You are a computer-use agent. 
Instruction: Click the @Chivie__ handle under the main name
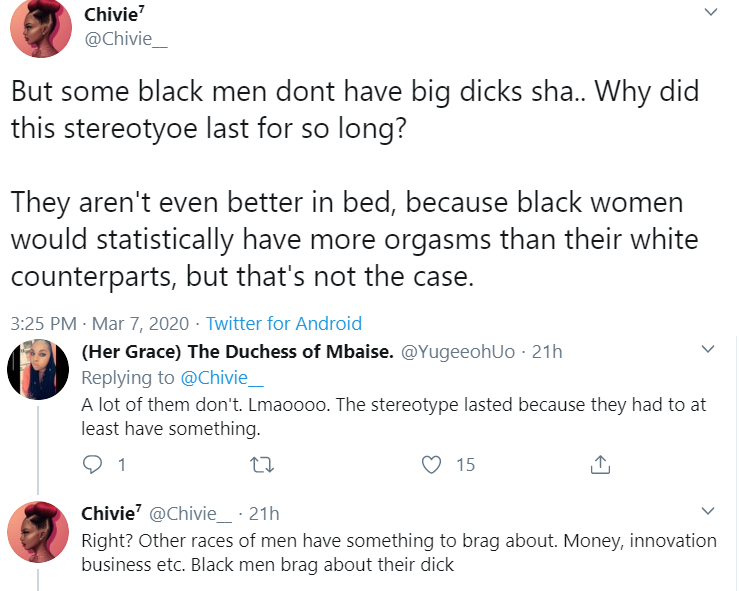[x=124, y=39]
